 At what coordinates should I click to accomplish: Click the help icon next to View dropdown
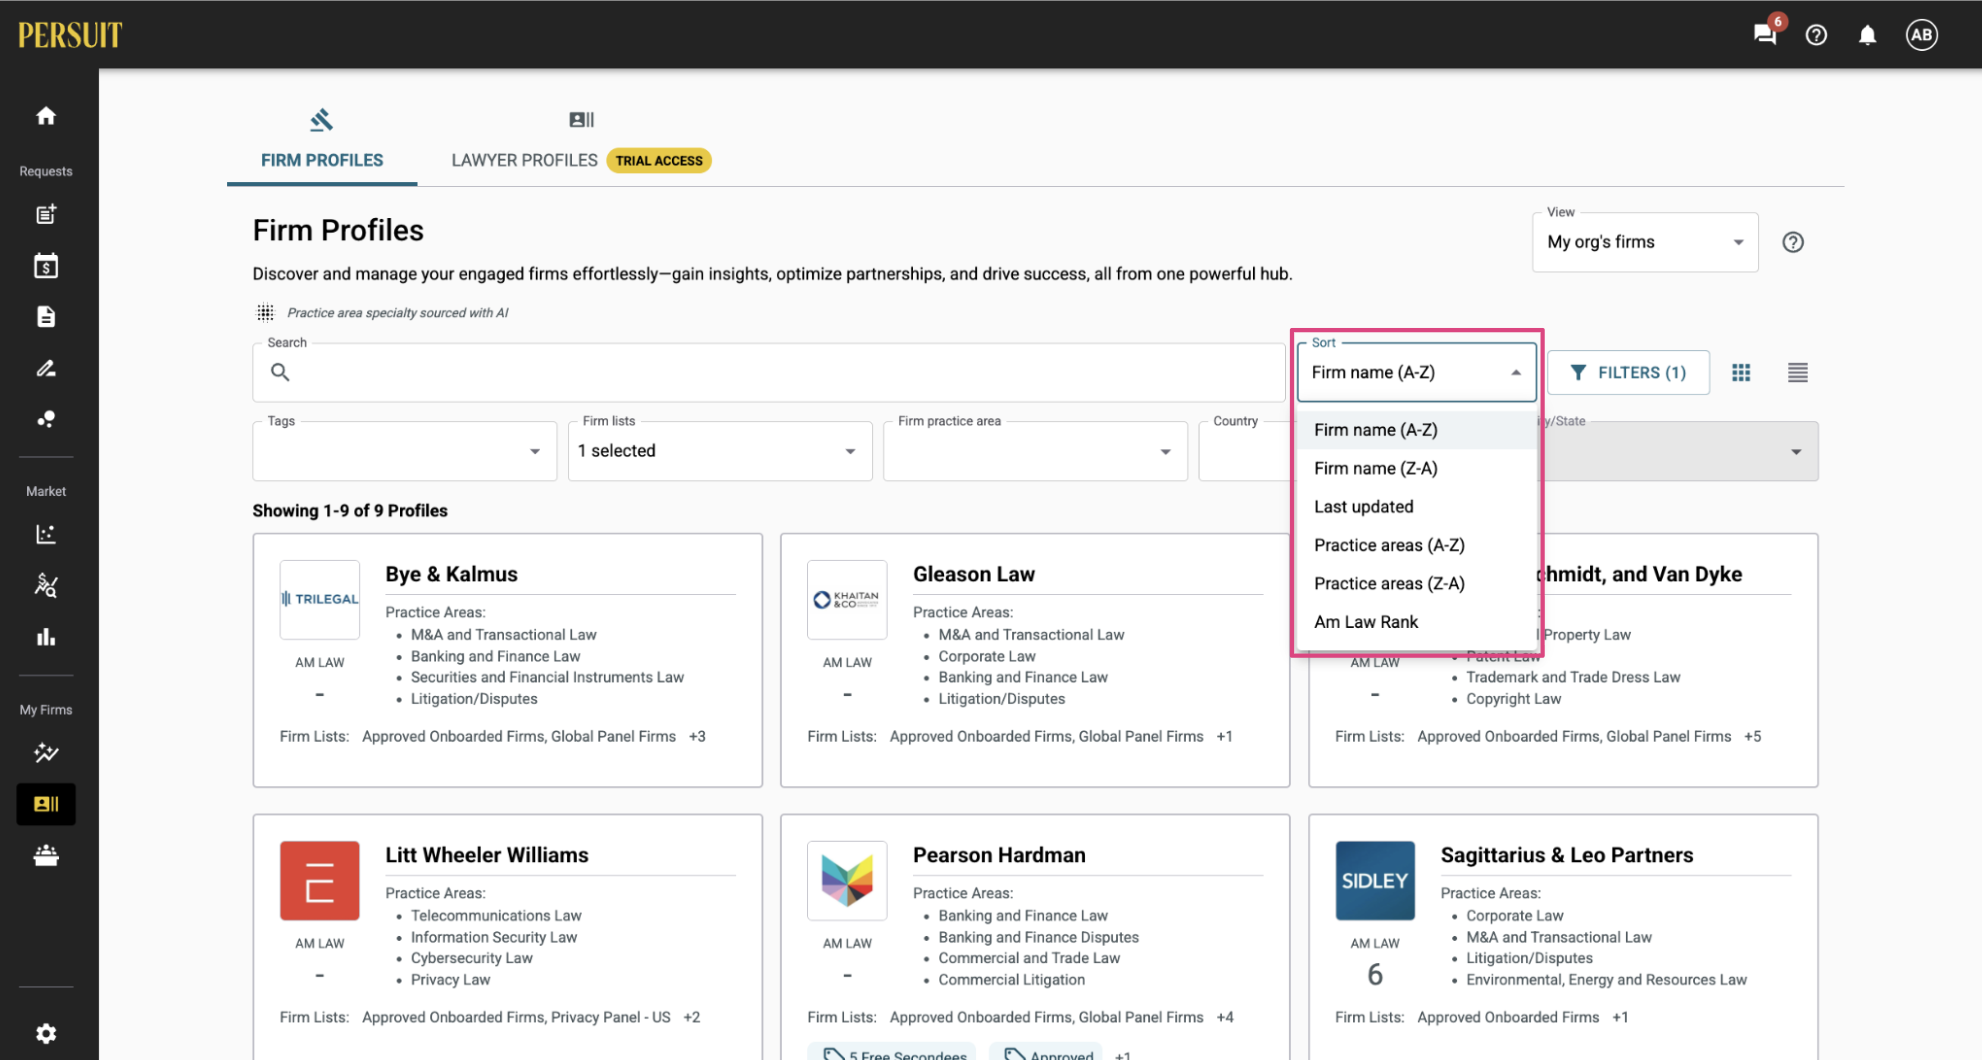[1793, 242]
